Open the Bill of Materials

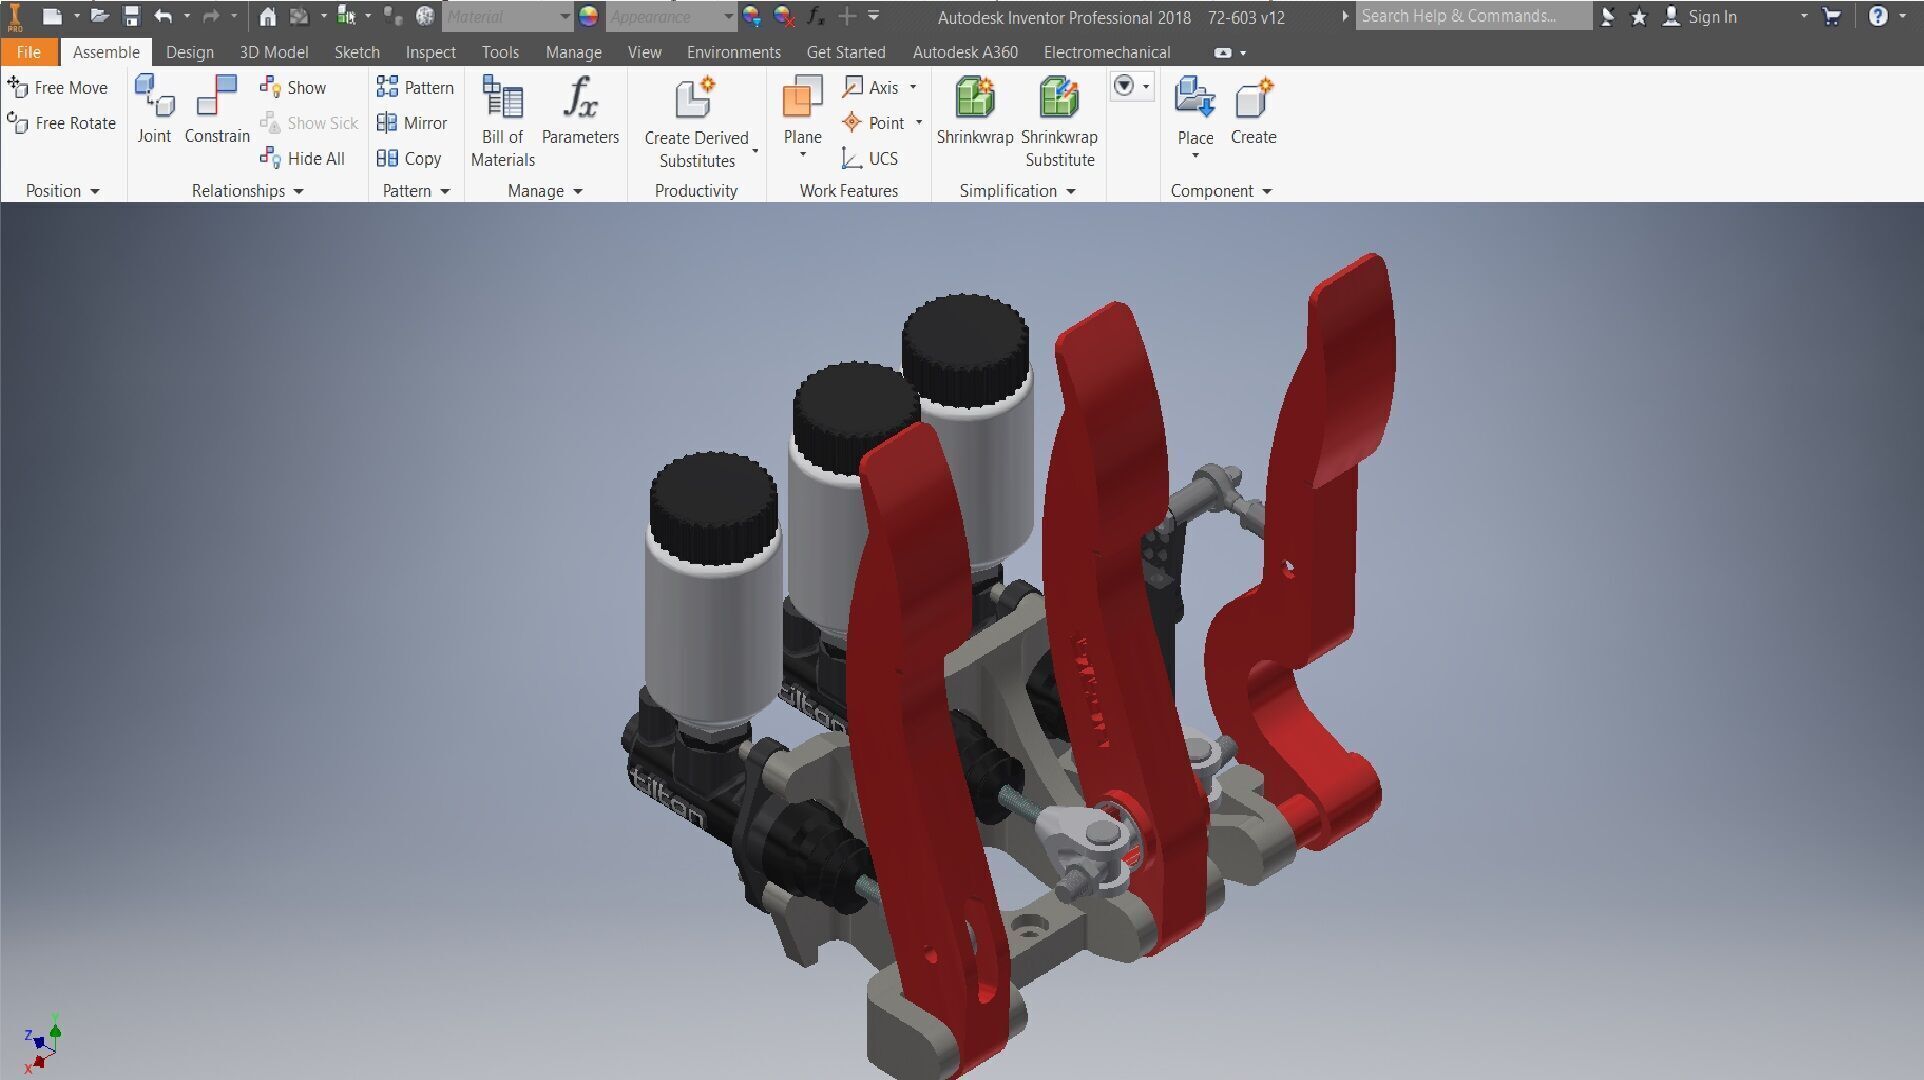pos(503,121)
